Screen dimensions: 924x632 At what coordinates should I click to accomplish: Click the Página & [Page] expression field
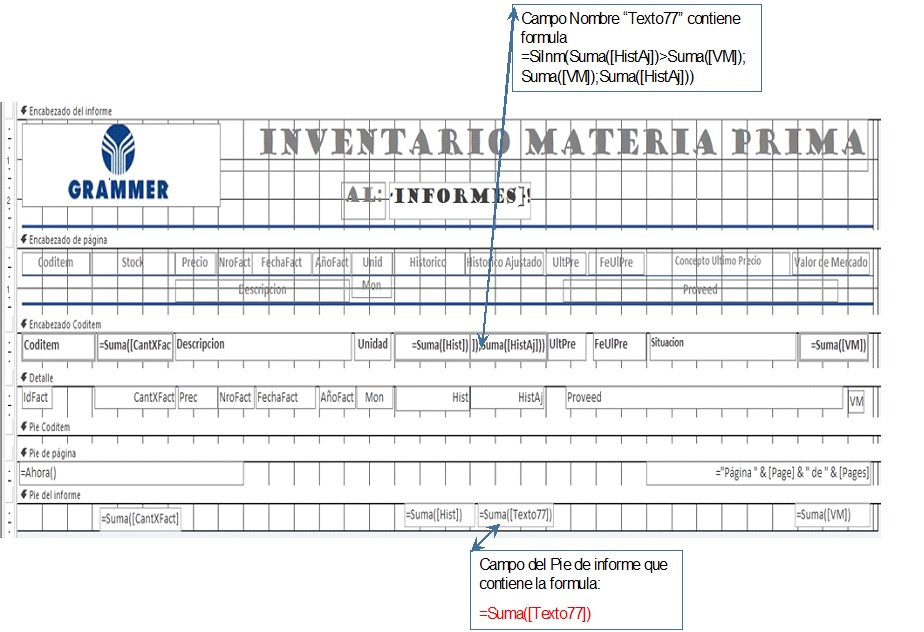(x=759, y=473)
